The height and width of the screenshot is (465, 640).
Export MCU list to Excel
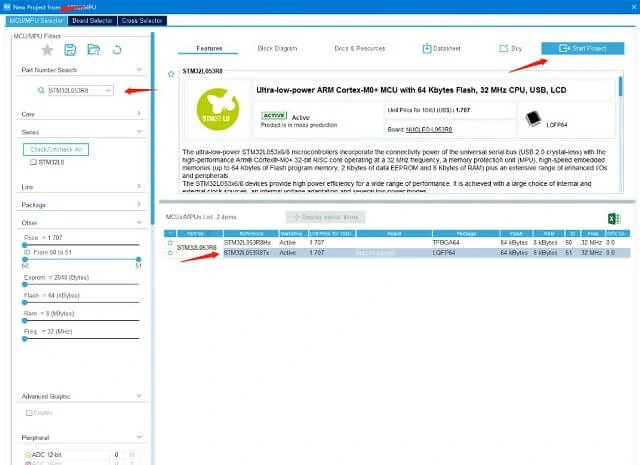click(614, 218)
